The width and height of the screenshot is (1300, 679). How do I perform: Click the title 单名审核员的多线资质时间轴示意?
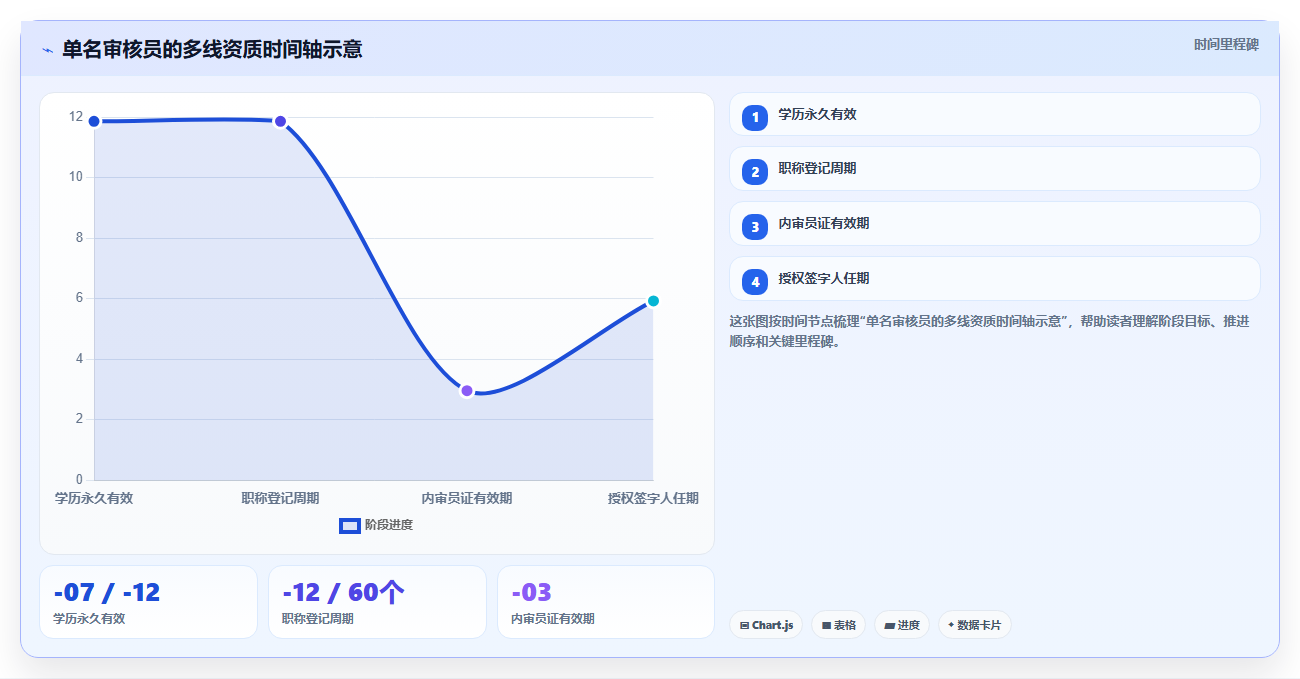(x=212, y=49)
